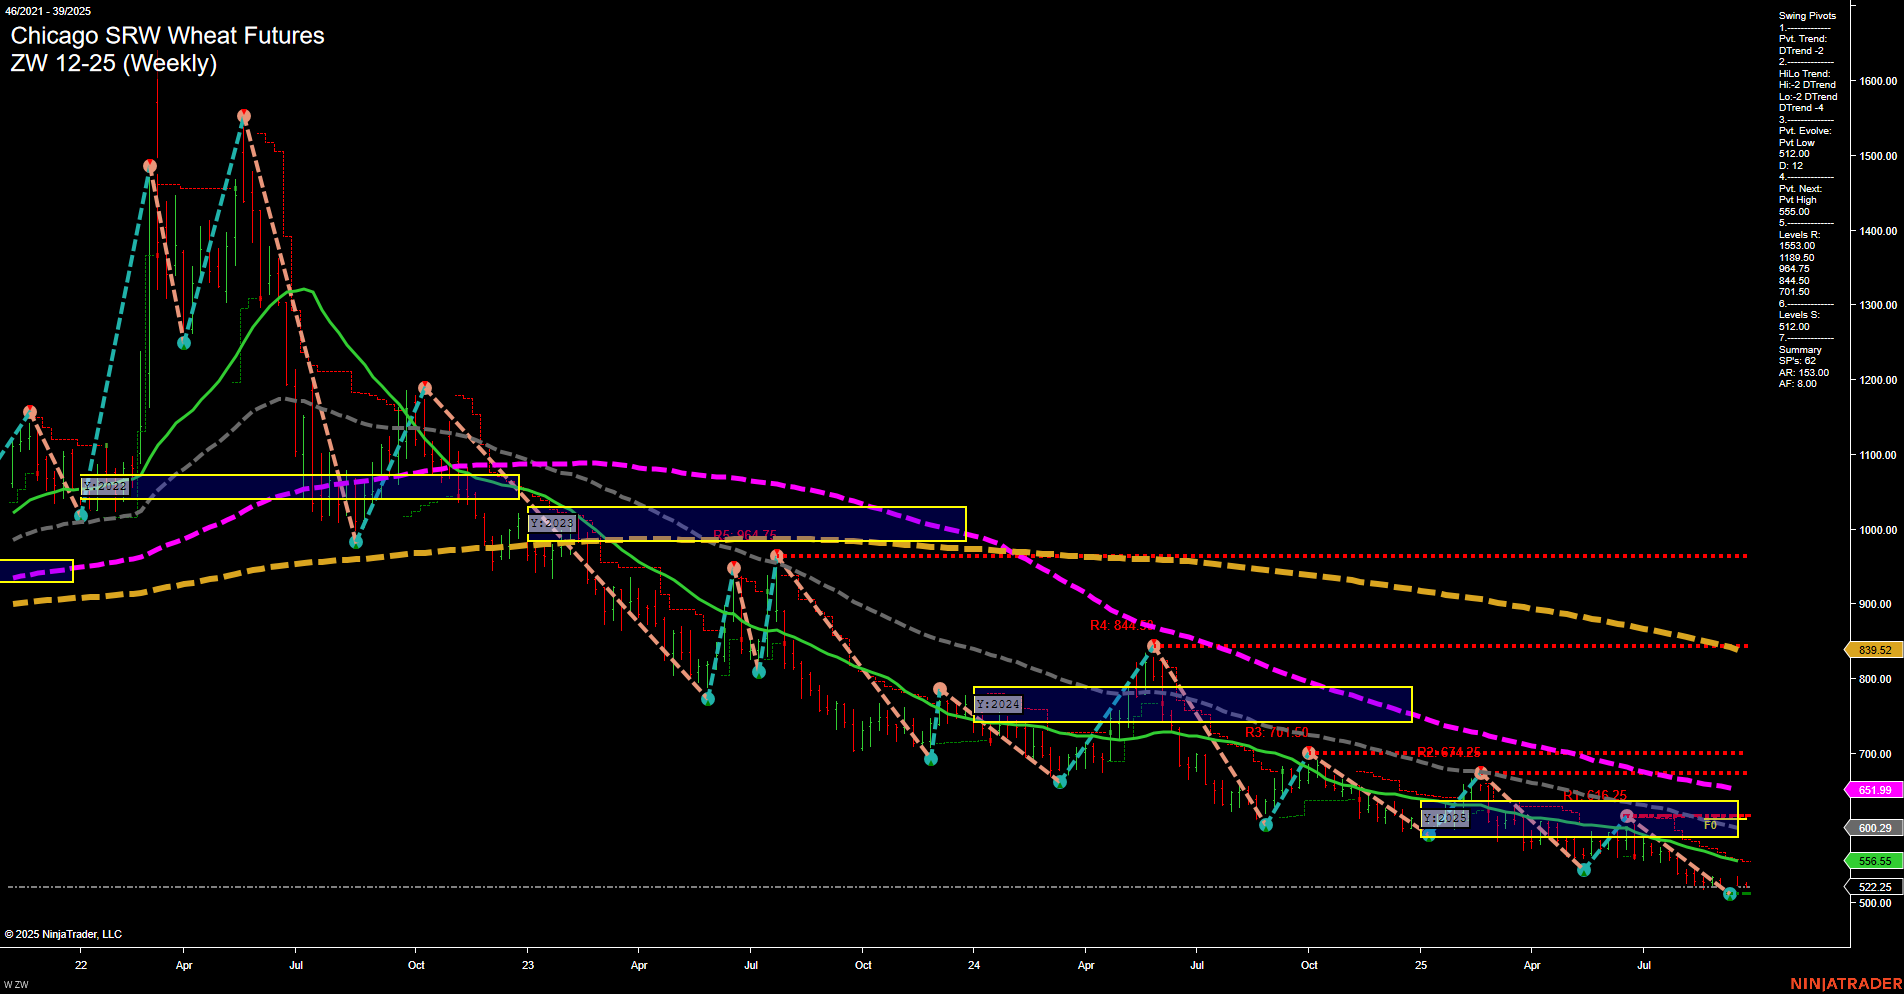Click the magenta 651.99 price tag
Viewport: 1904px width, 994px height.
point(1873,790)
